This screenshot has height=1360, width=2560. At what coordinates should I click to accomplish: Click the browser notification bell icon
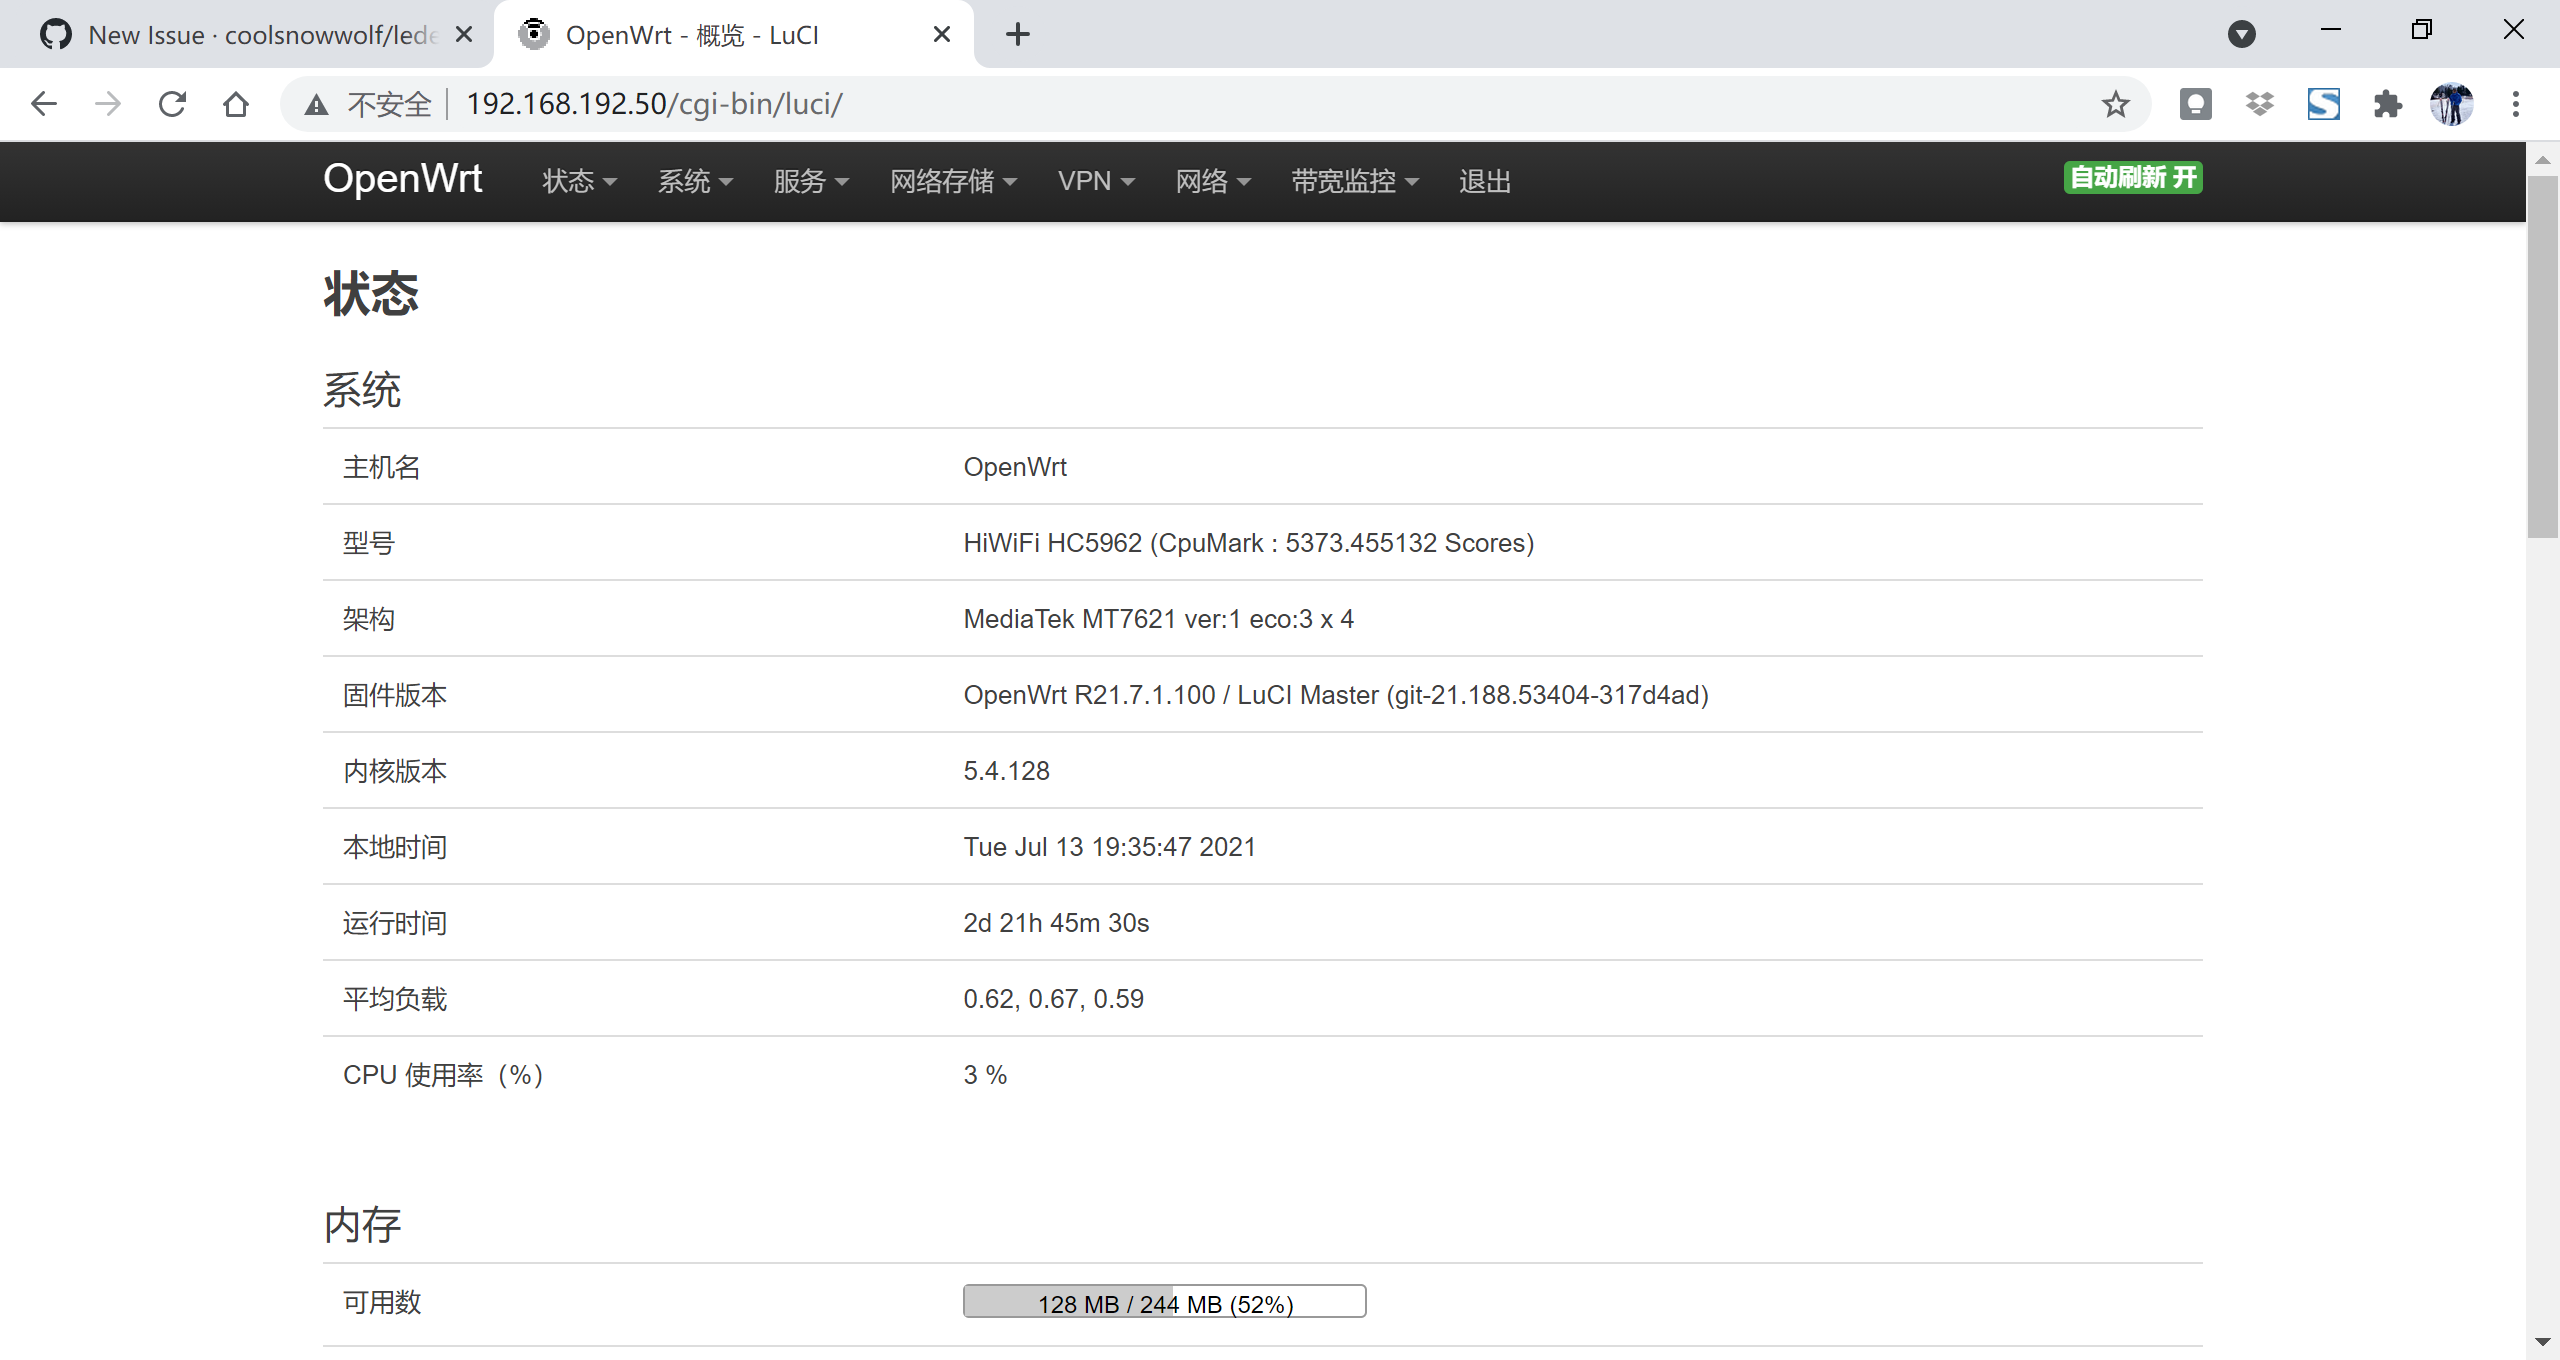[2195, 103]
